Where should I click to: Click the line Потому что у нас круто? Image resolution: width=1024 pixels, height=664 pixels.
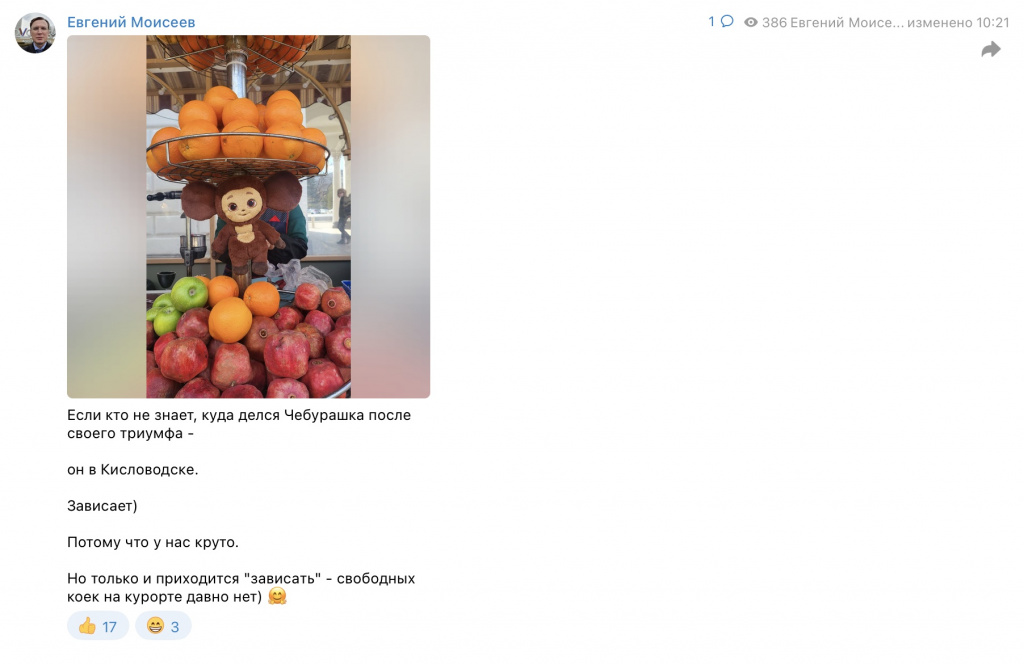tap(153, 542)
